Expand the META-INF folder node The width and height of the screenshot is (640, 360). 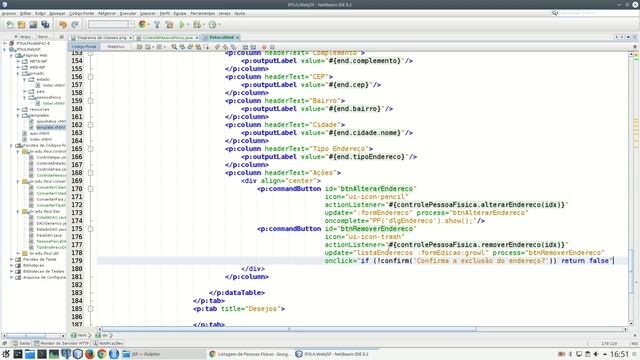coord(18,61)
